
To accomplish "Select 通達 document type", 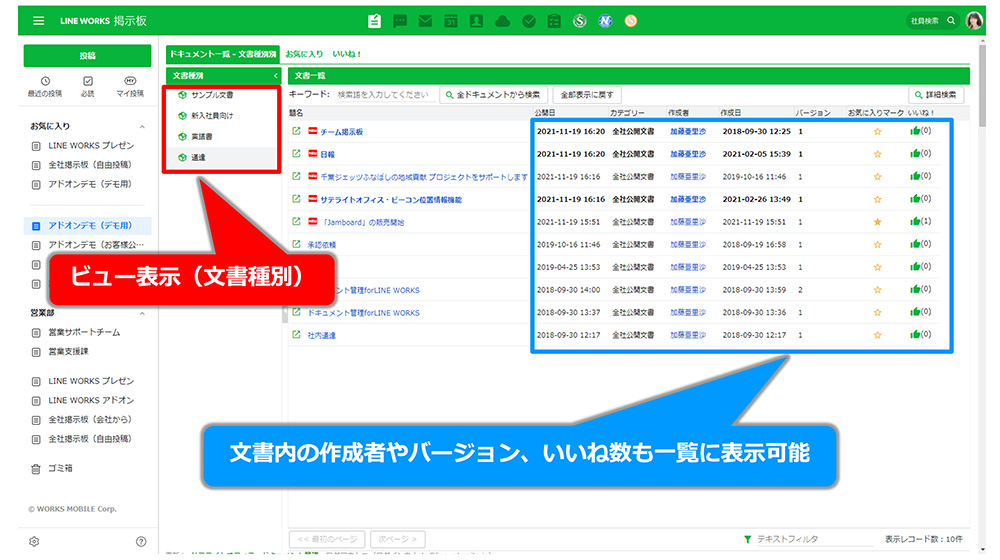I will pos(198,158).
